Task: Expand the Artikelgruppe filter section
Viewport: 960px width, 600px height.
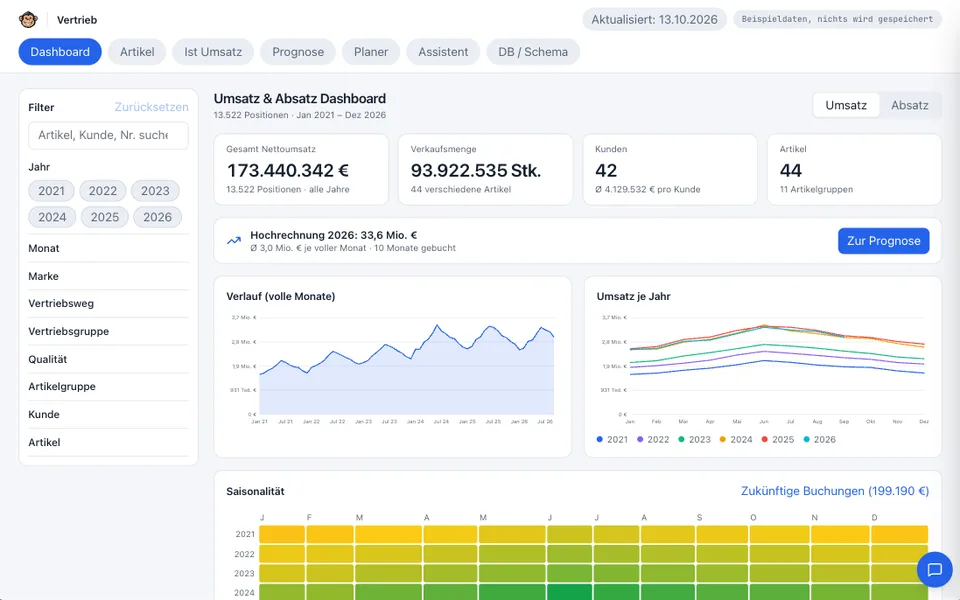Action: click(108, 387)
